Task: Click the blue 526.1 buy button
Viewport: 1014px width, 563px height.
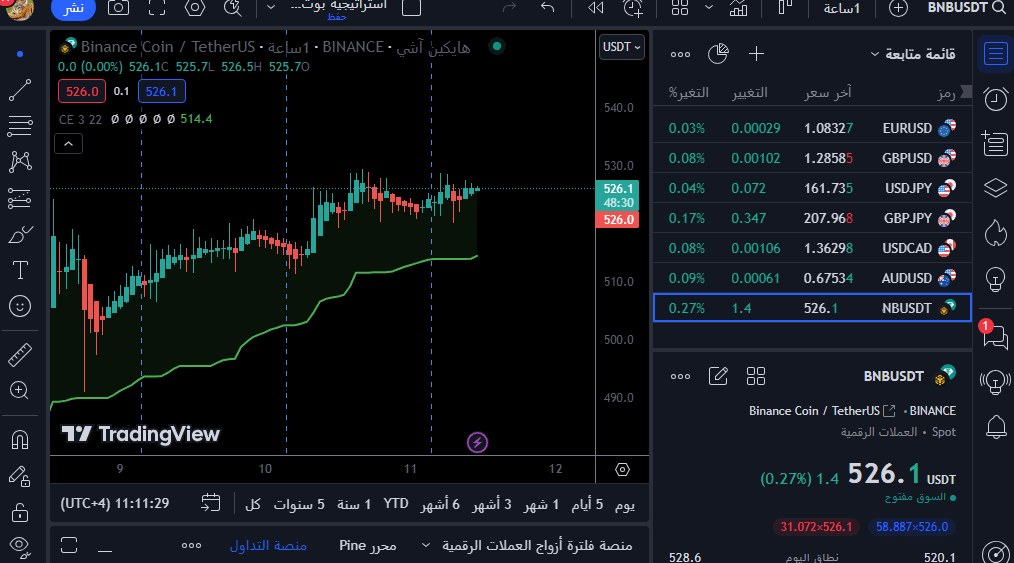Action: tap(161, 91)
